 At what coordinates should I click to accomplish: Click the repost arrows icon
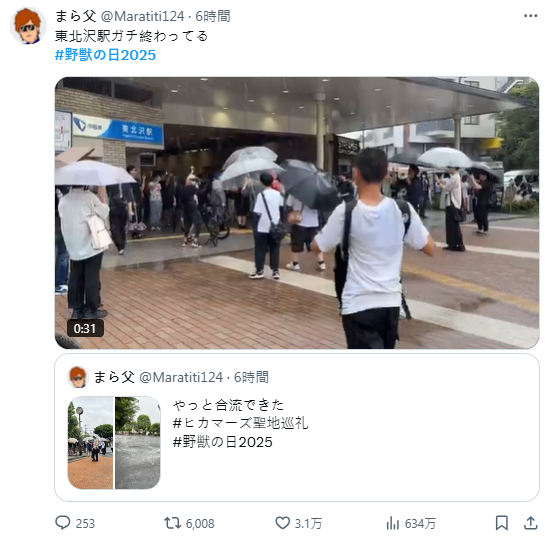[172, 523]
